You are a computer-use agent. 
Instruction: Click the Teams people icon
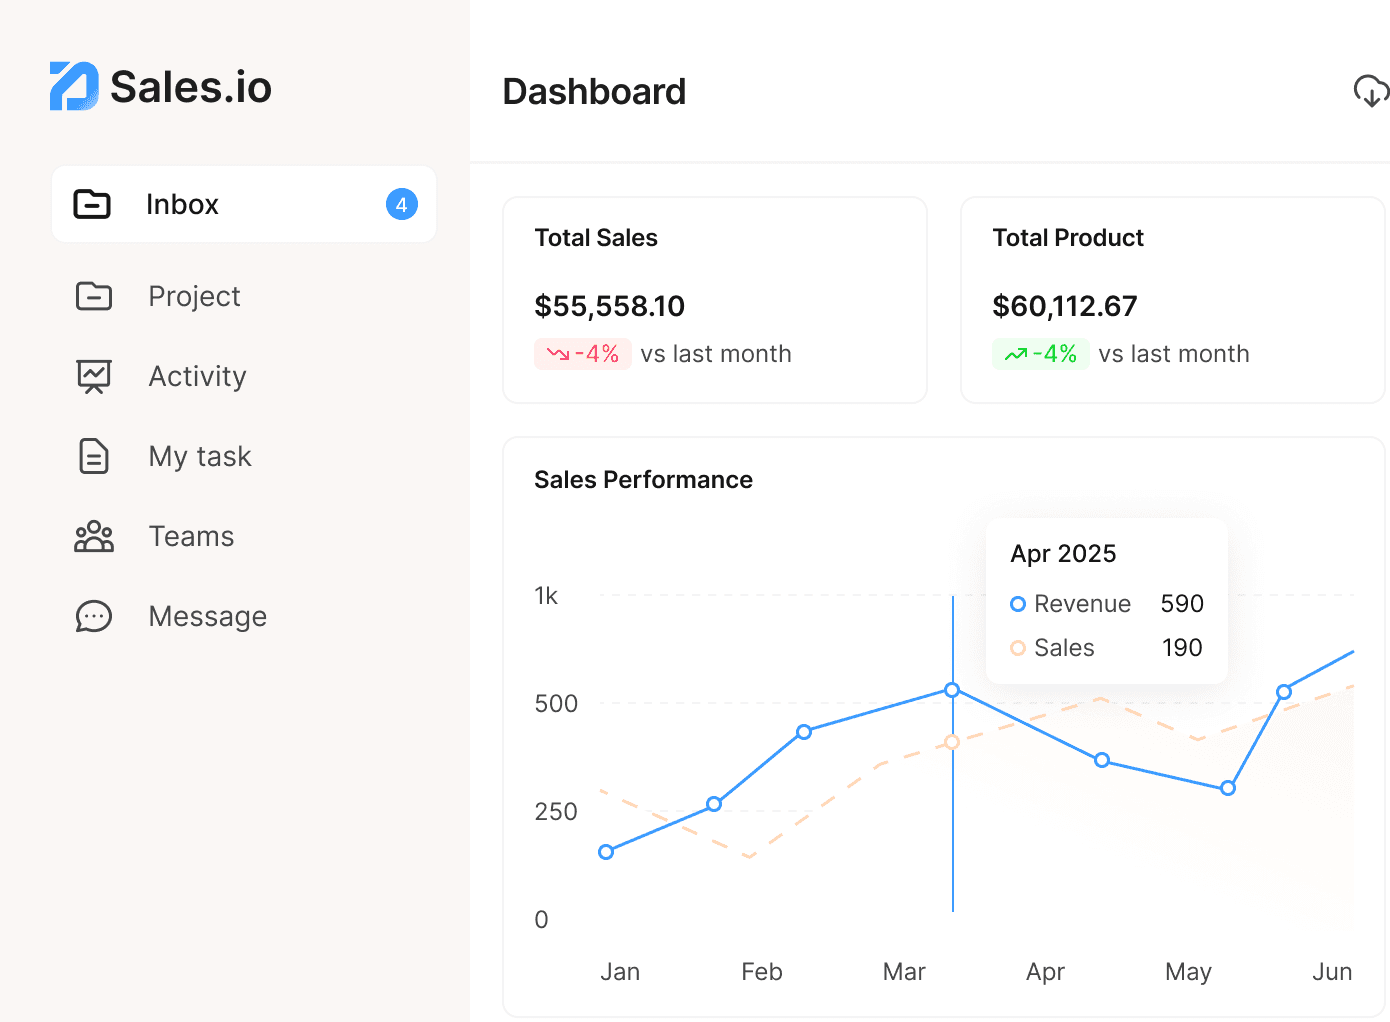coord(92,536)
